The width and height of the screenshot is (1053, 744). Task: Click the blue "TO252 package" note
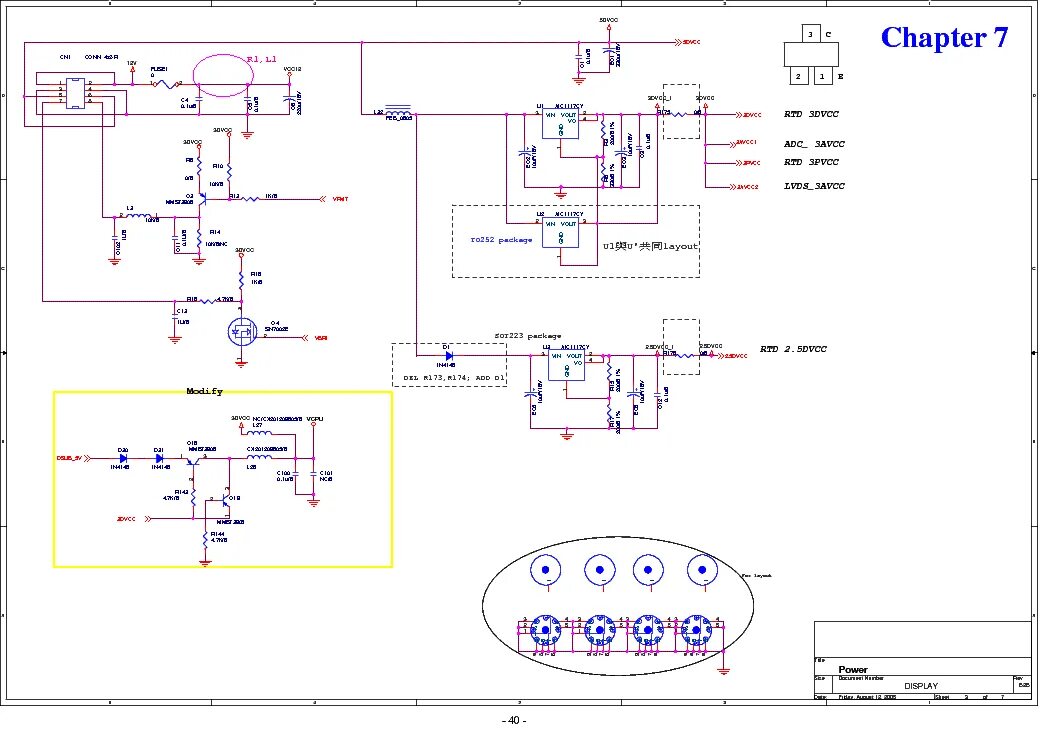501,240
